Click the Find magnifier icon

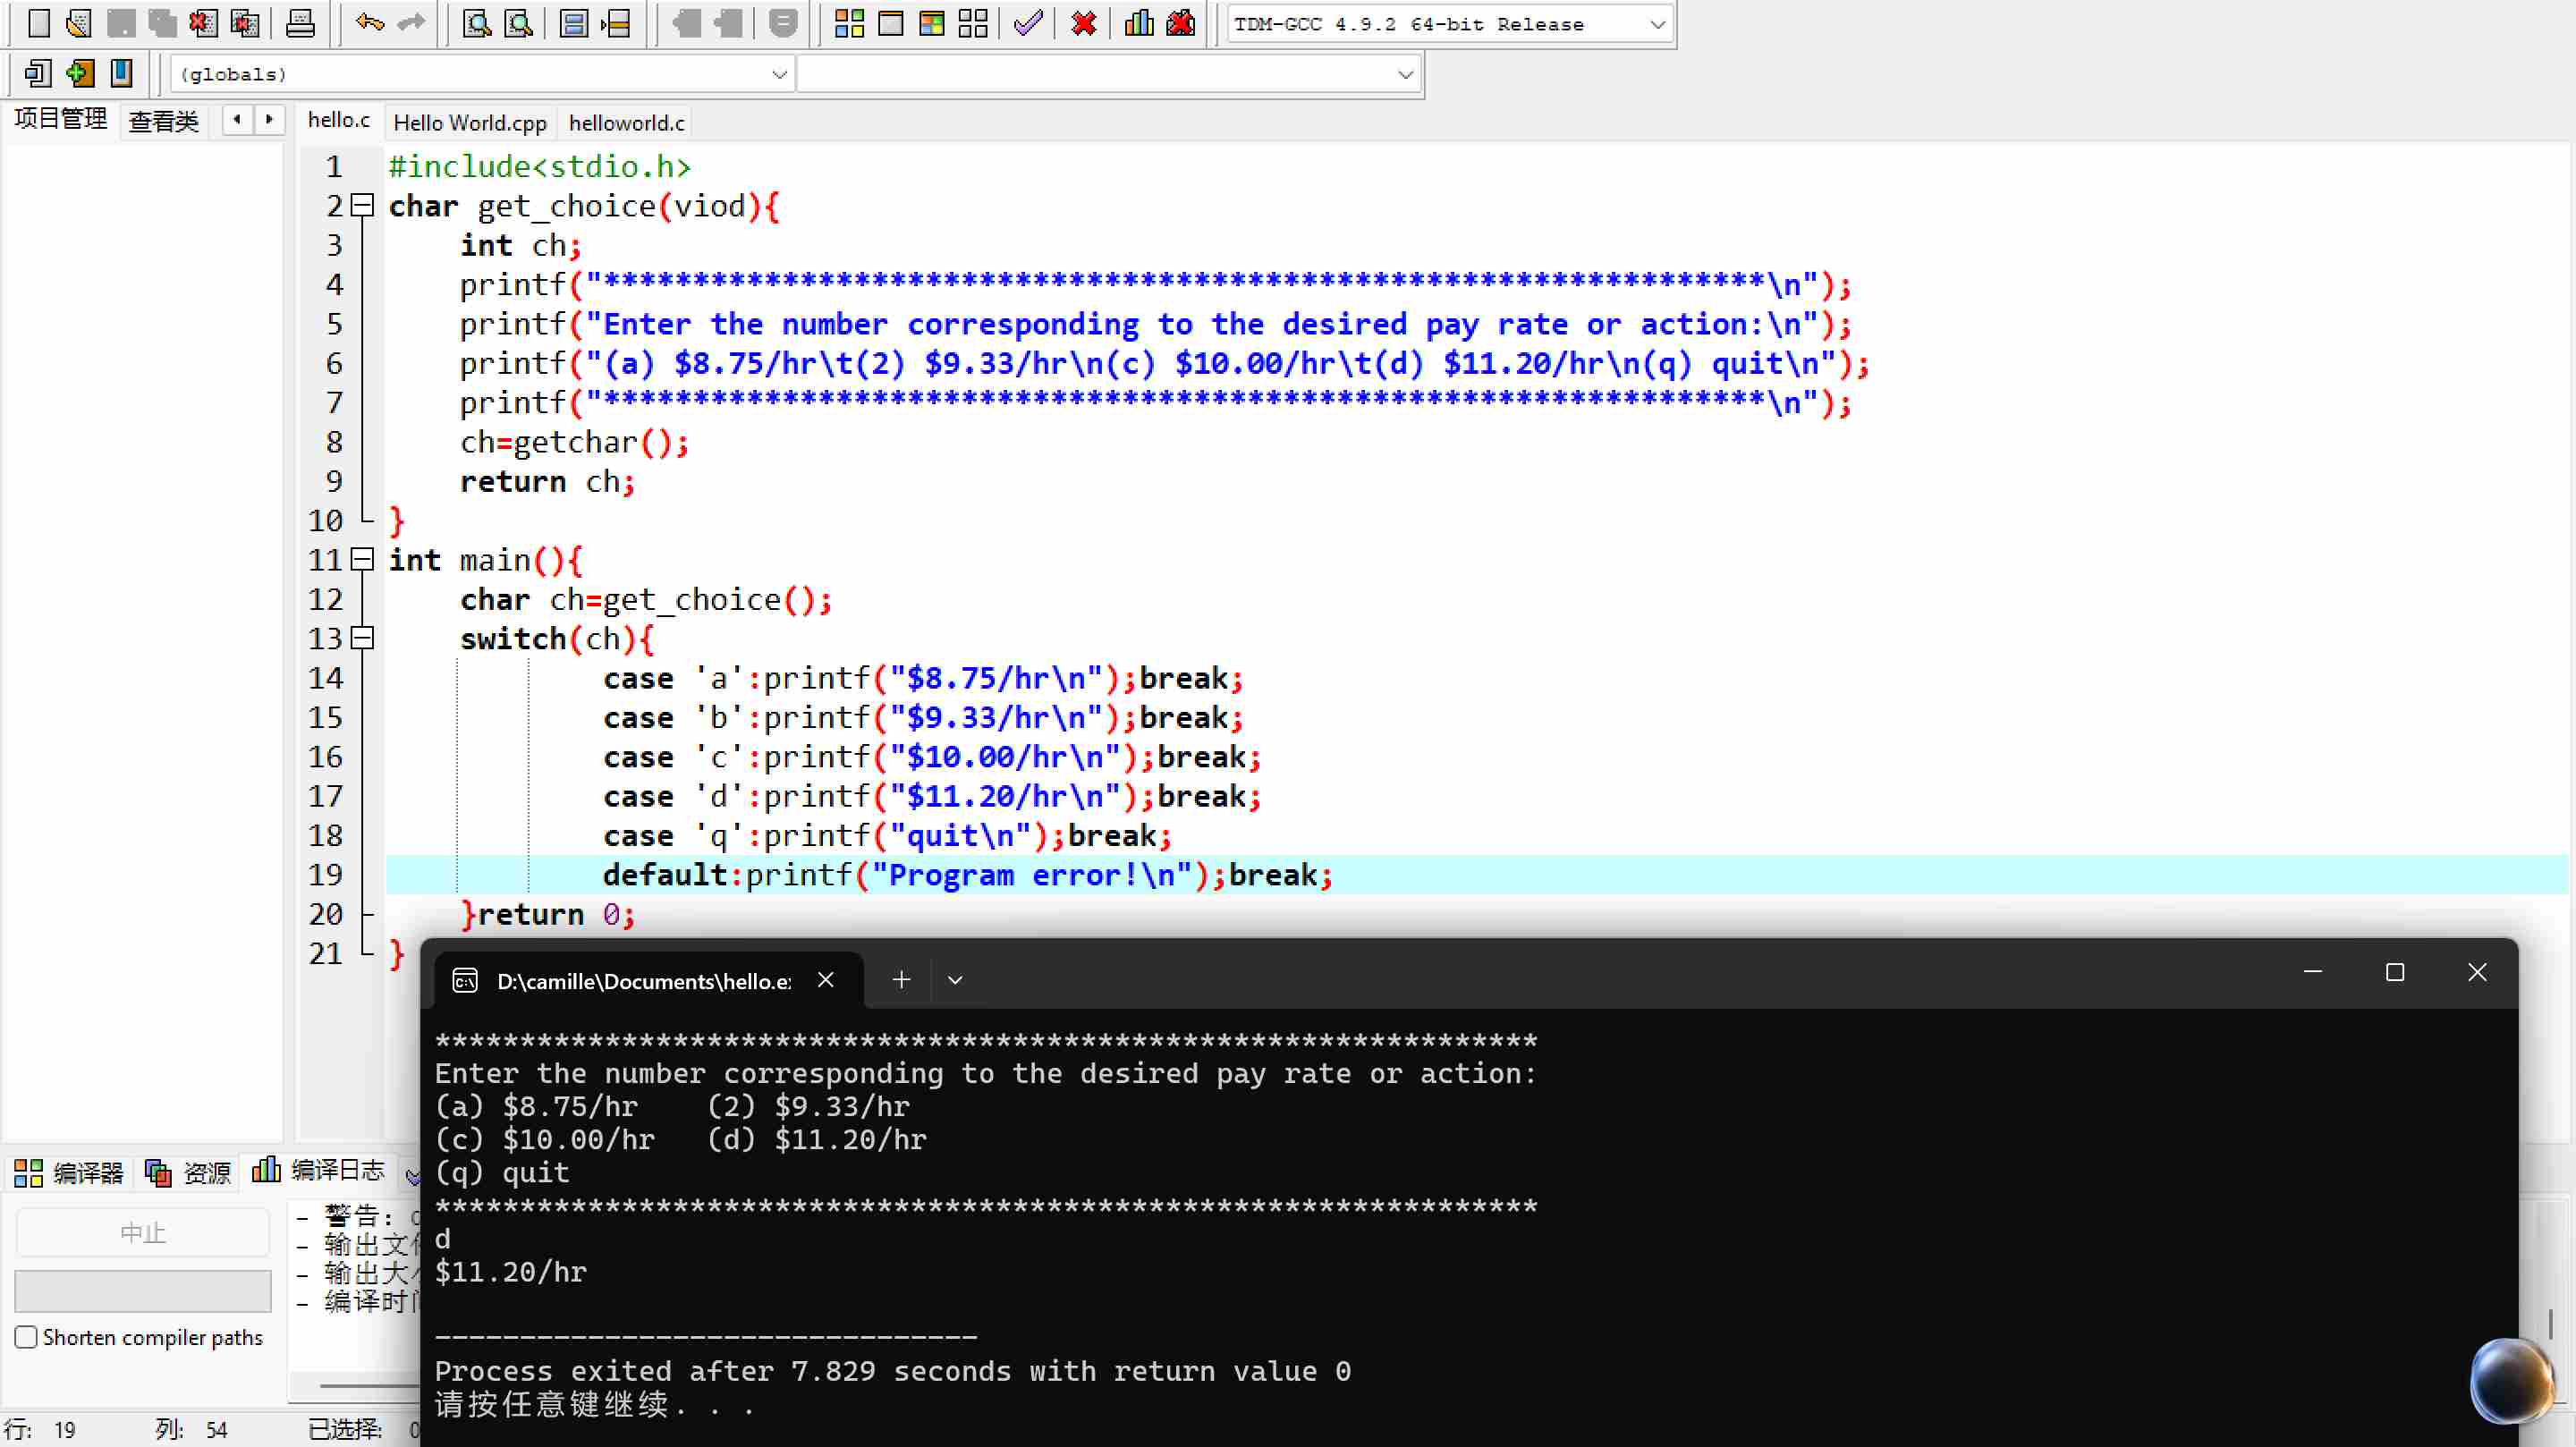(477, 22)
